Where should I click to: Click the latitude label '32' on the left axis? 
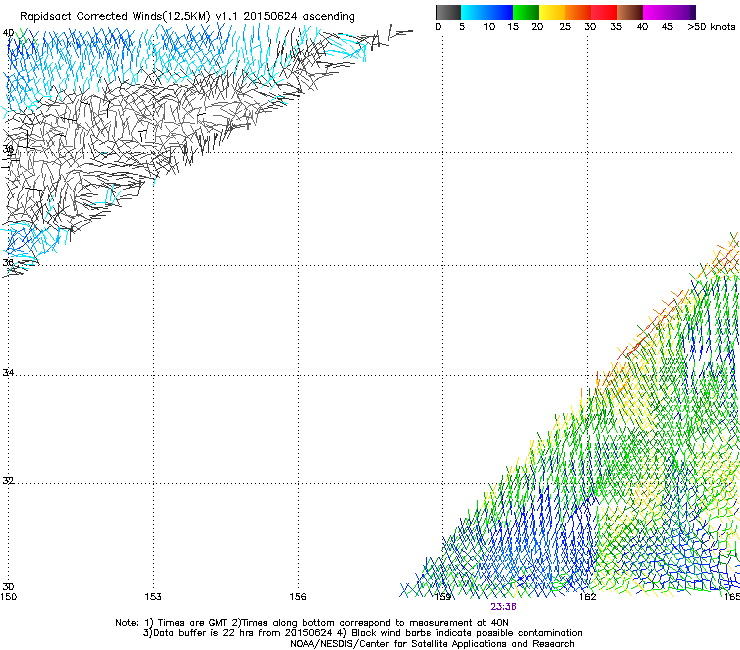[8, 481]
